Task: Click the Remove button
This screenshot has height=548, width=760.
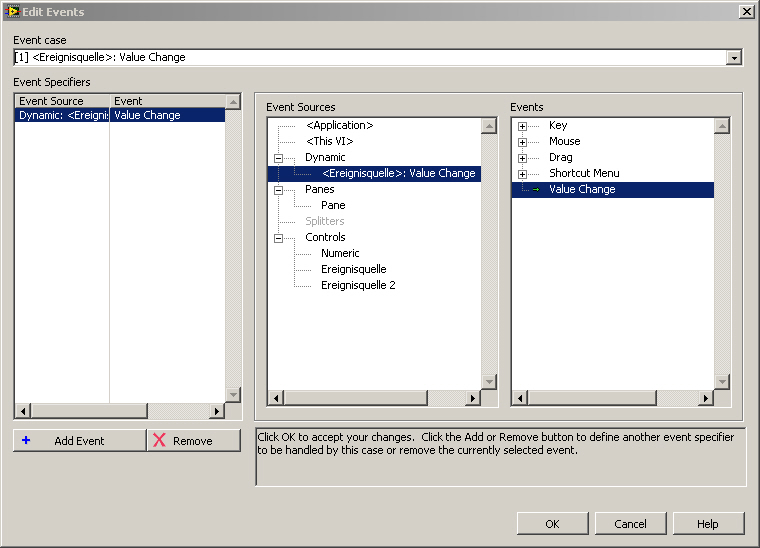Action: tap(194, 440)
